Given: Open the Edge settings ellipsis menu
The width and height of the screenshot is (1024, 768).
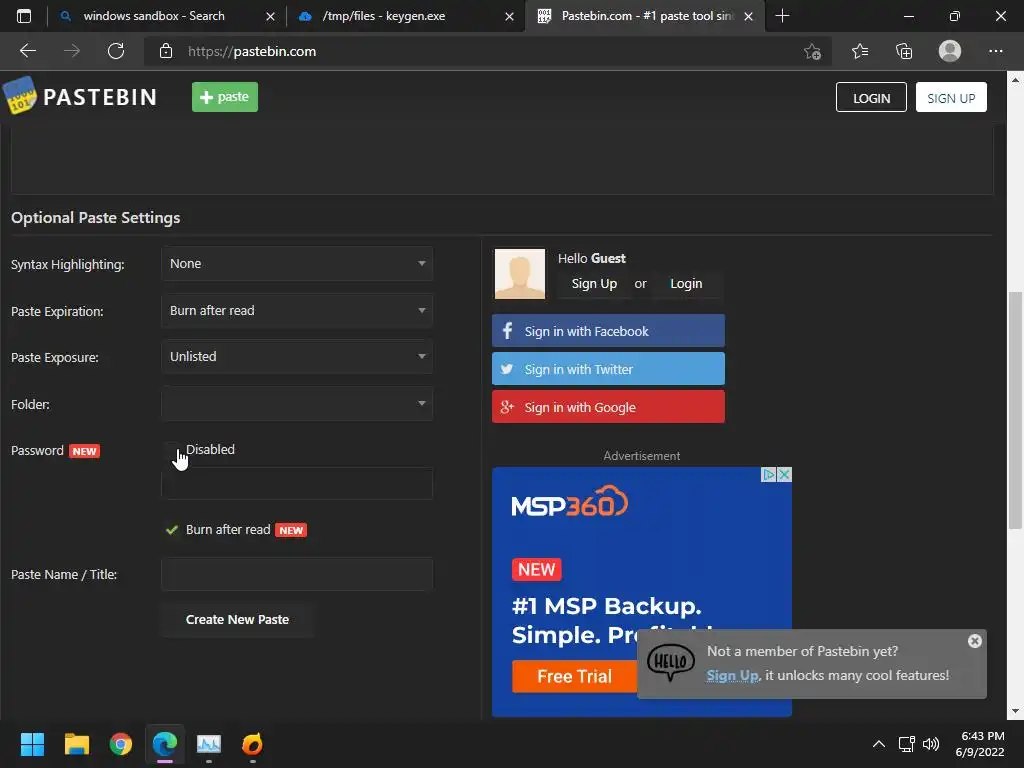Looking at the screenshot, I should click(995, 51).
